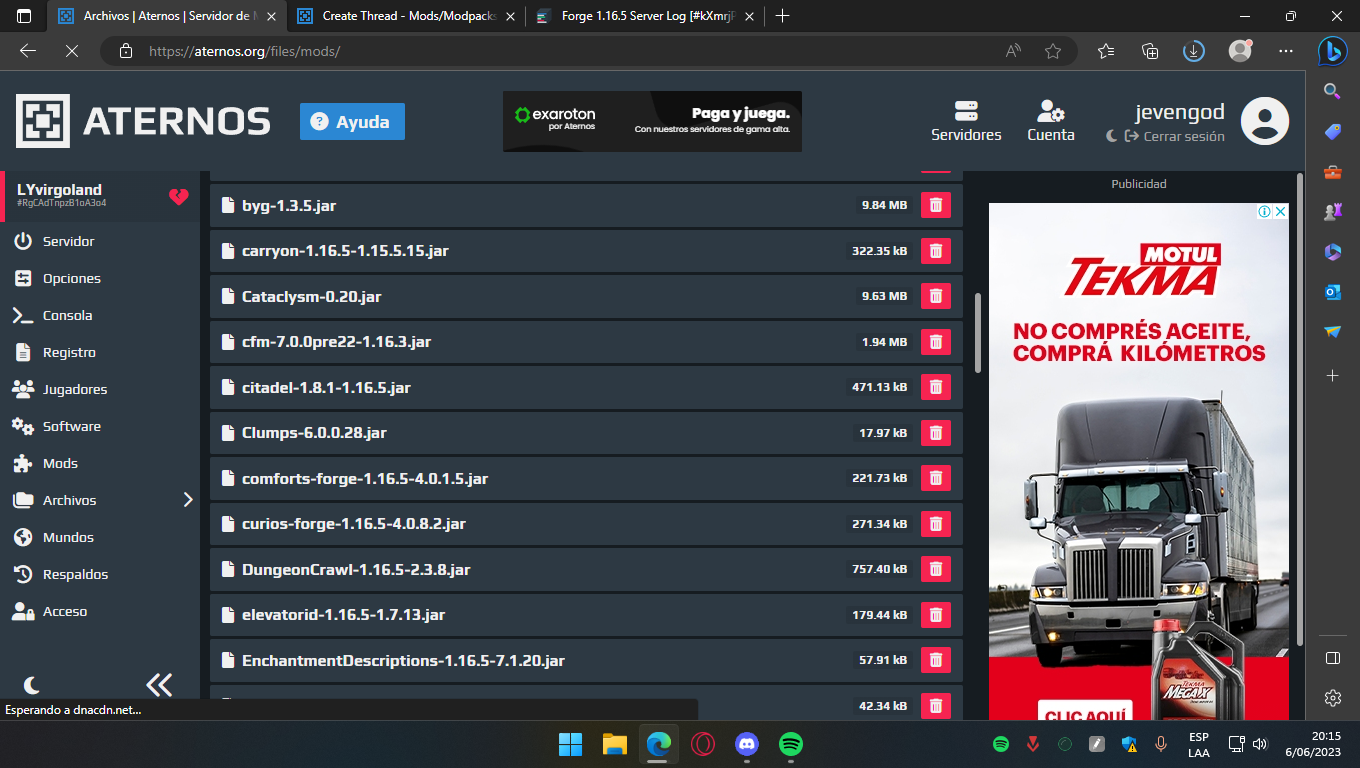Open Cuenta account settings

pyautogui.click(x=1051, y=121)
